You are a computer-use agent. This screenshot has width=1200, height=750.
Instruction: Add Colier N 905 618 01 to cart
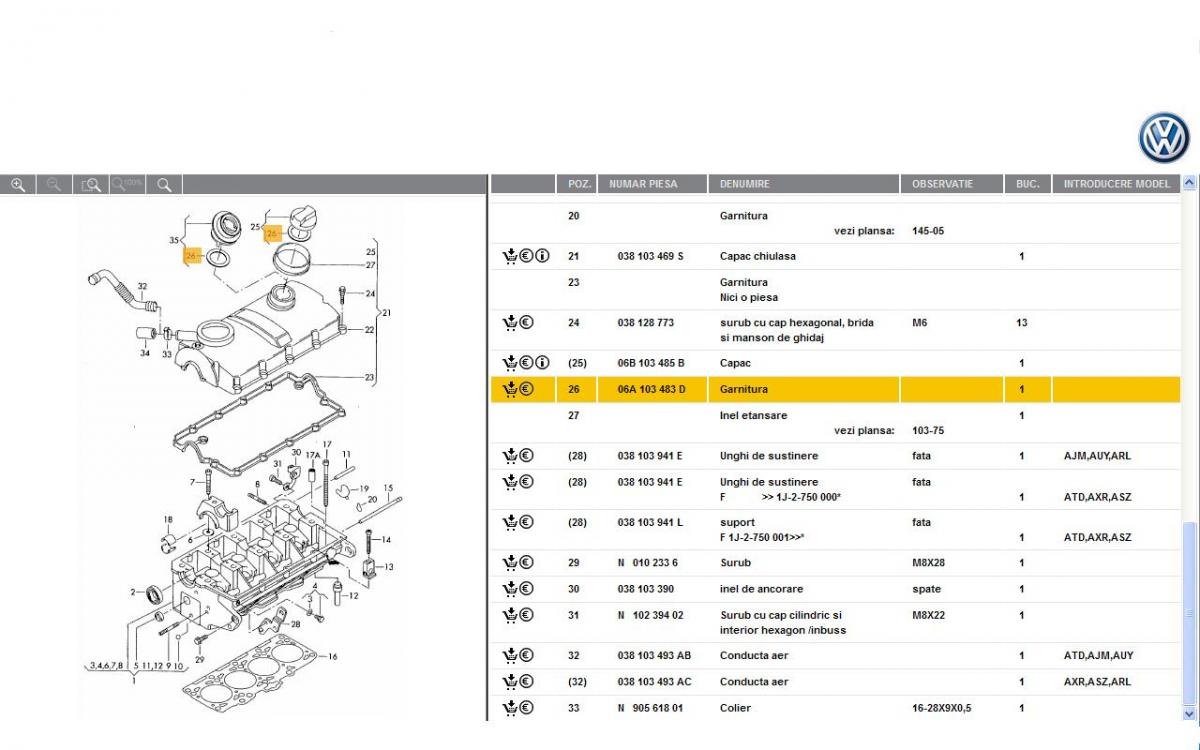tap(509, 708)
